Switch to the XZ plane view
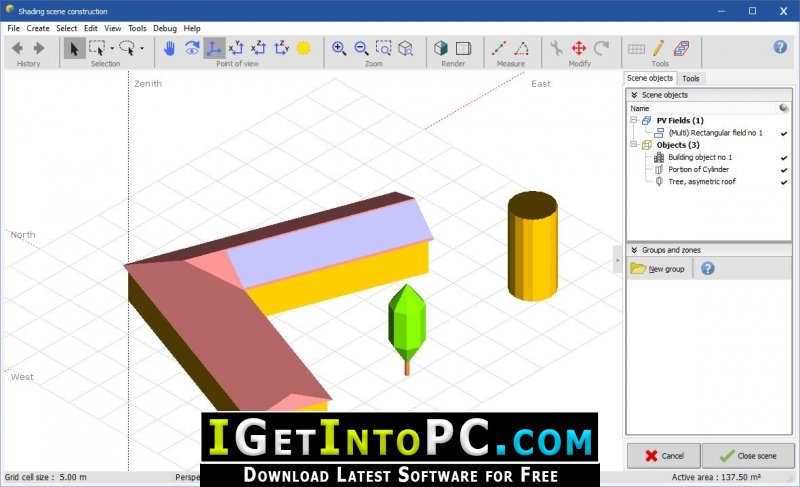The height and width of the screenshot is (487, 800). (259, 48)
